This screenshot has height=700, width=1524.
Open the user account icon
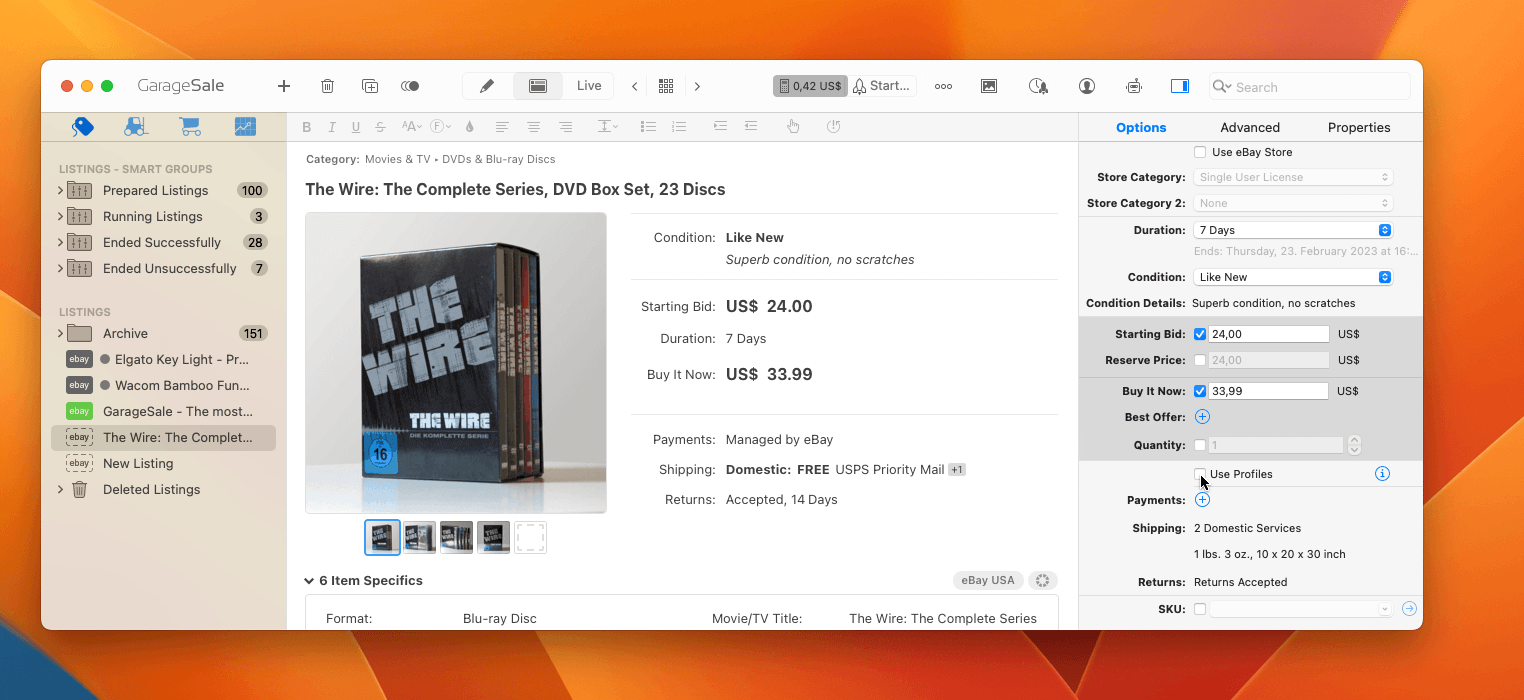coord(1087,86)
